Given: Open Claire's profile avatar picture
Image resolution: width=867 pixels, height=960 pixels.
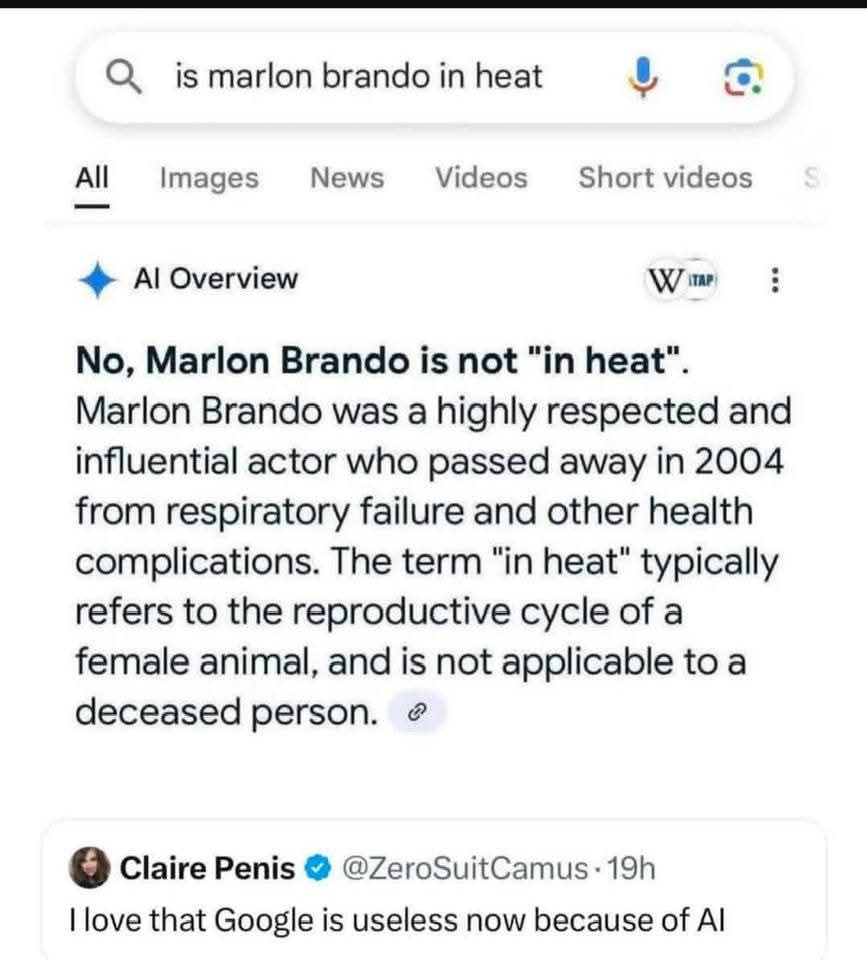Looking at the screenshot, I should point(89,868).
